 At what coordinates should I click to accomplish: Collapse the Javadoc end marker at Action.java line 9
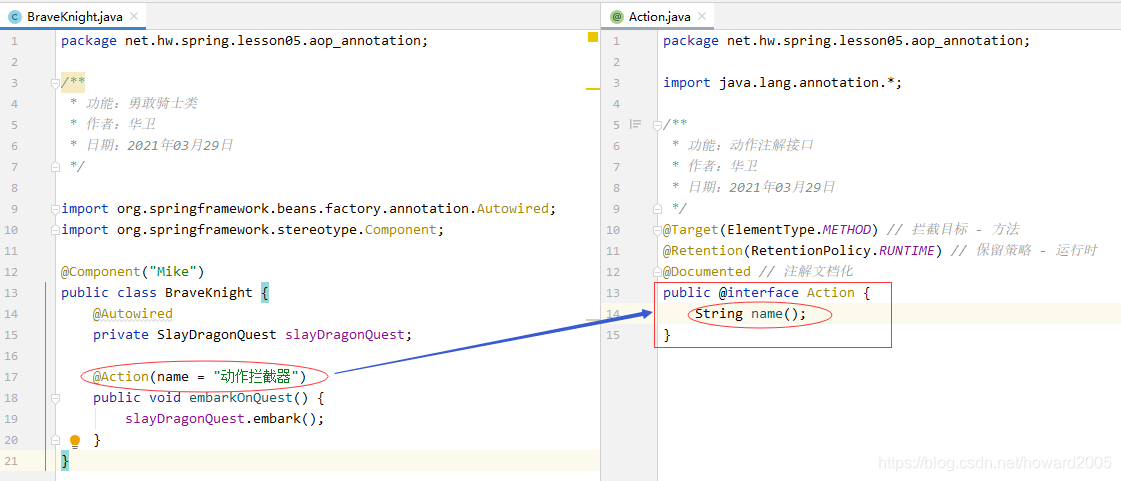[x=657, y=209]
